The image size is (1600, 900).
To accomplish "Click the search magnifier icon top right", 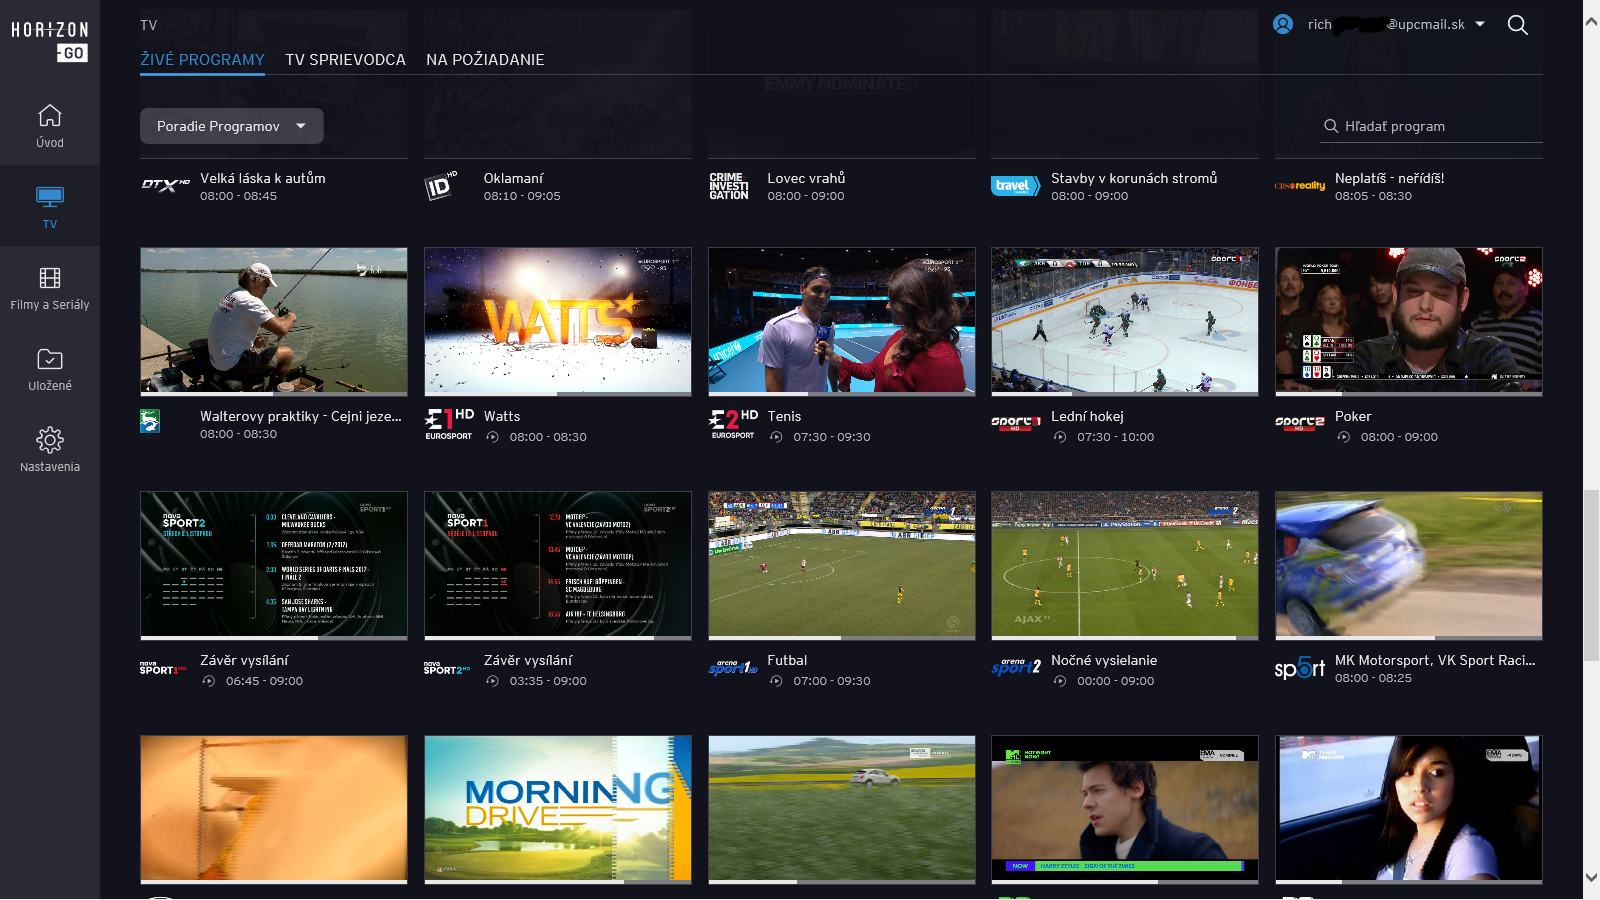I will click(1517, 25).
